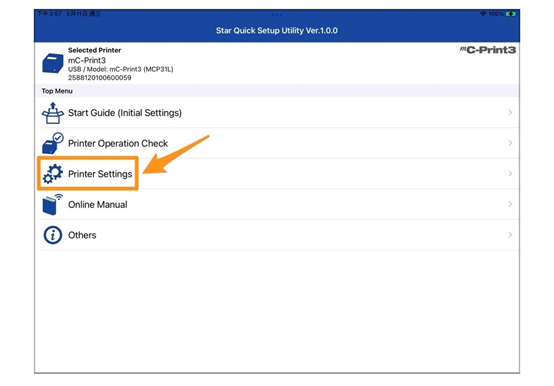
Task: Tap the Online Manual book icon
Action: click(x=52, y=204)
